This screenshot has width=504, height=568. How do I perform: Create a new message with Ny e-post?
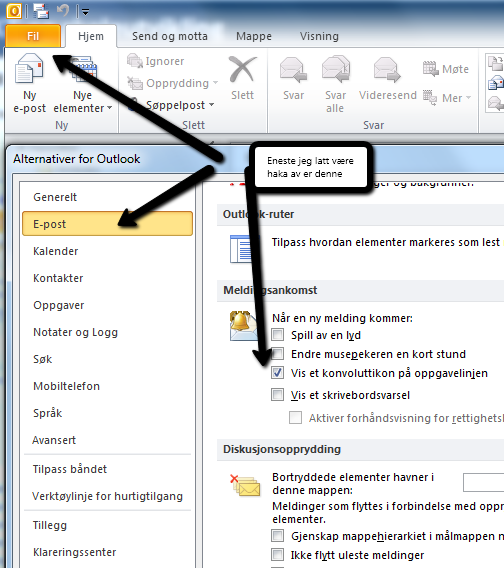29,84
